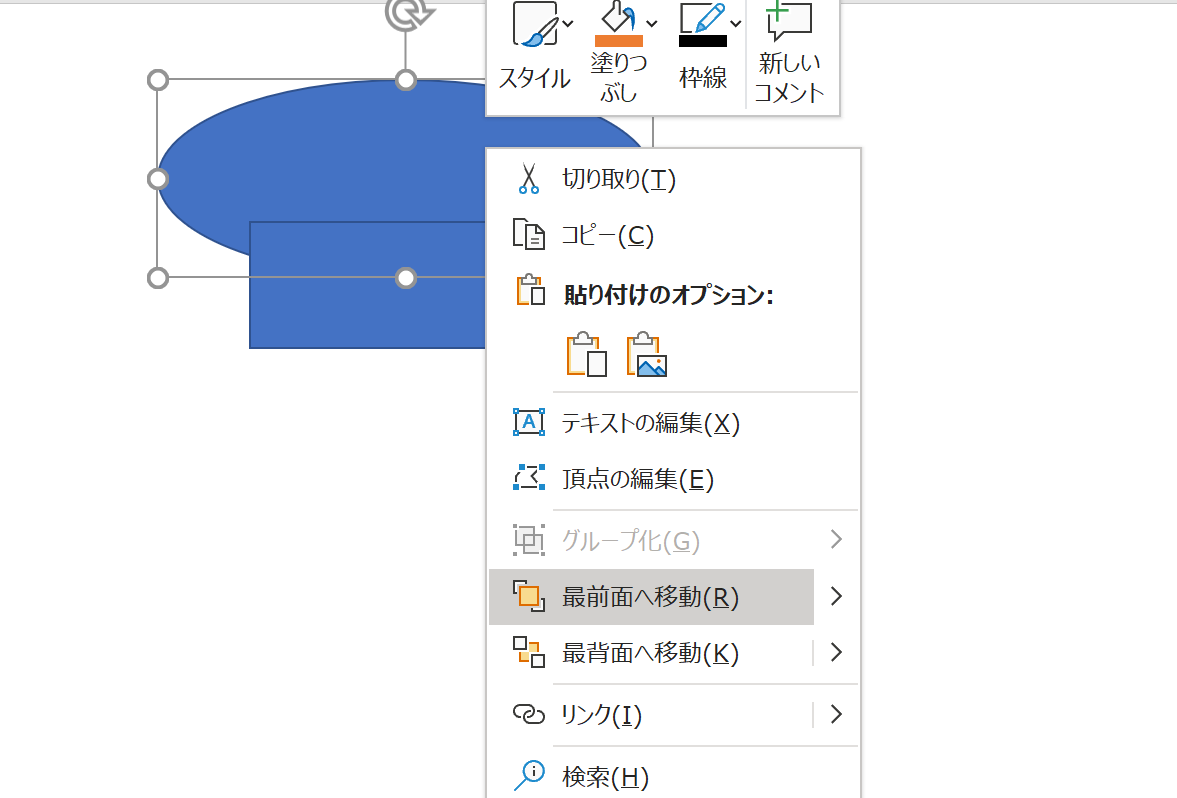Click the scissors cut icon
This screenshot has height=798, width=1177.
coord(528,179)
